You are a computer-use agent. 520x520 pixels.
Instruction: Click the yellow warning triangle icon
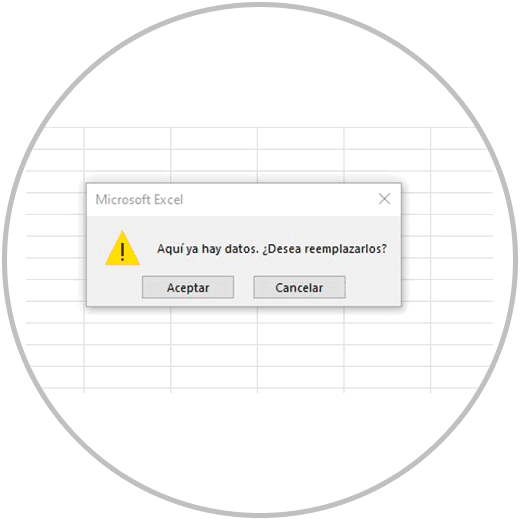coord(122,248)
